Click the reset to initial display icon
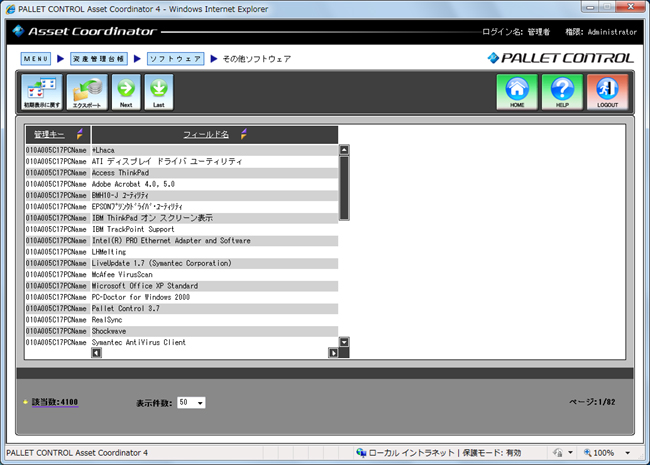Image resolution: width=650 pixels, height=465 pixels. click(x=42, y=92)
